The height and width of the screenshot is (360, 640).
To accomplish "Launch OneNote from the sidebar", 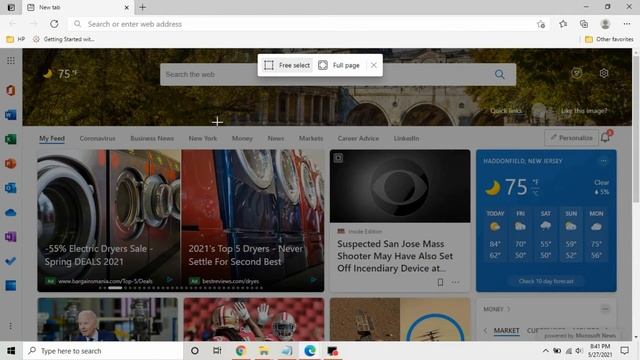I will (11, 237).
